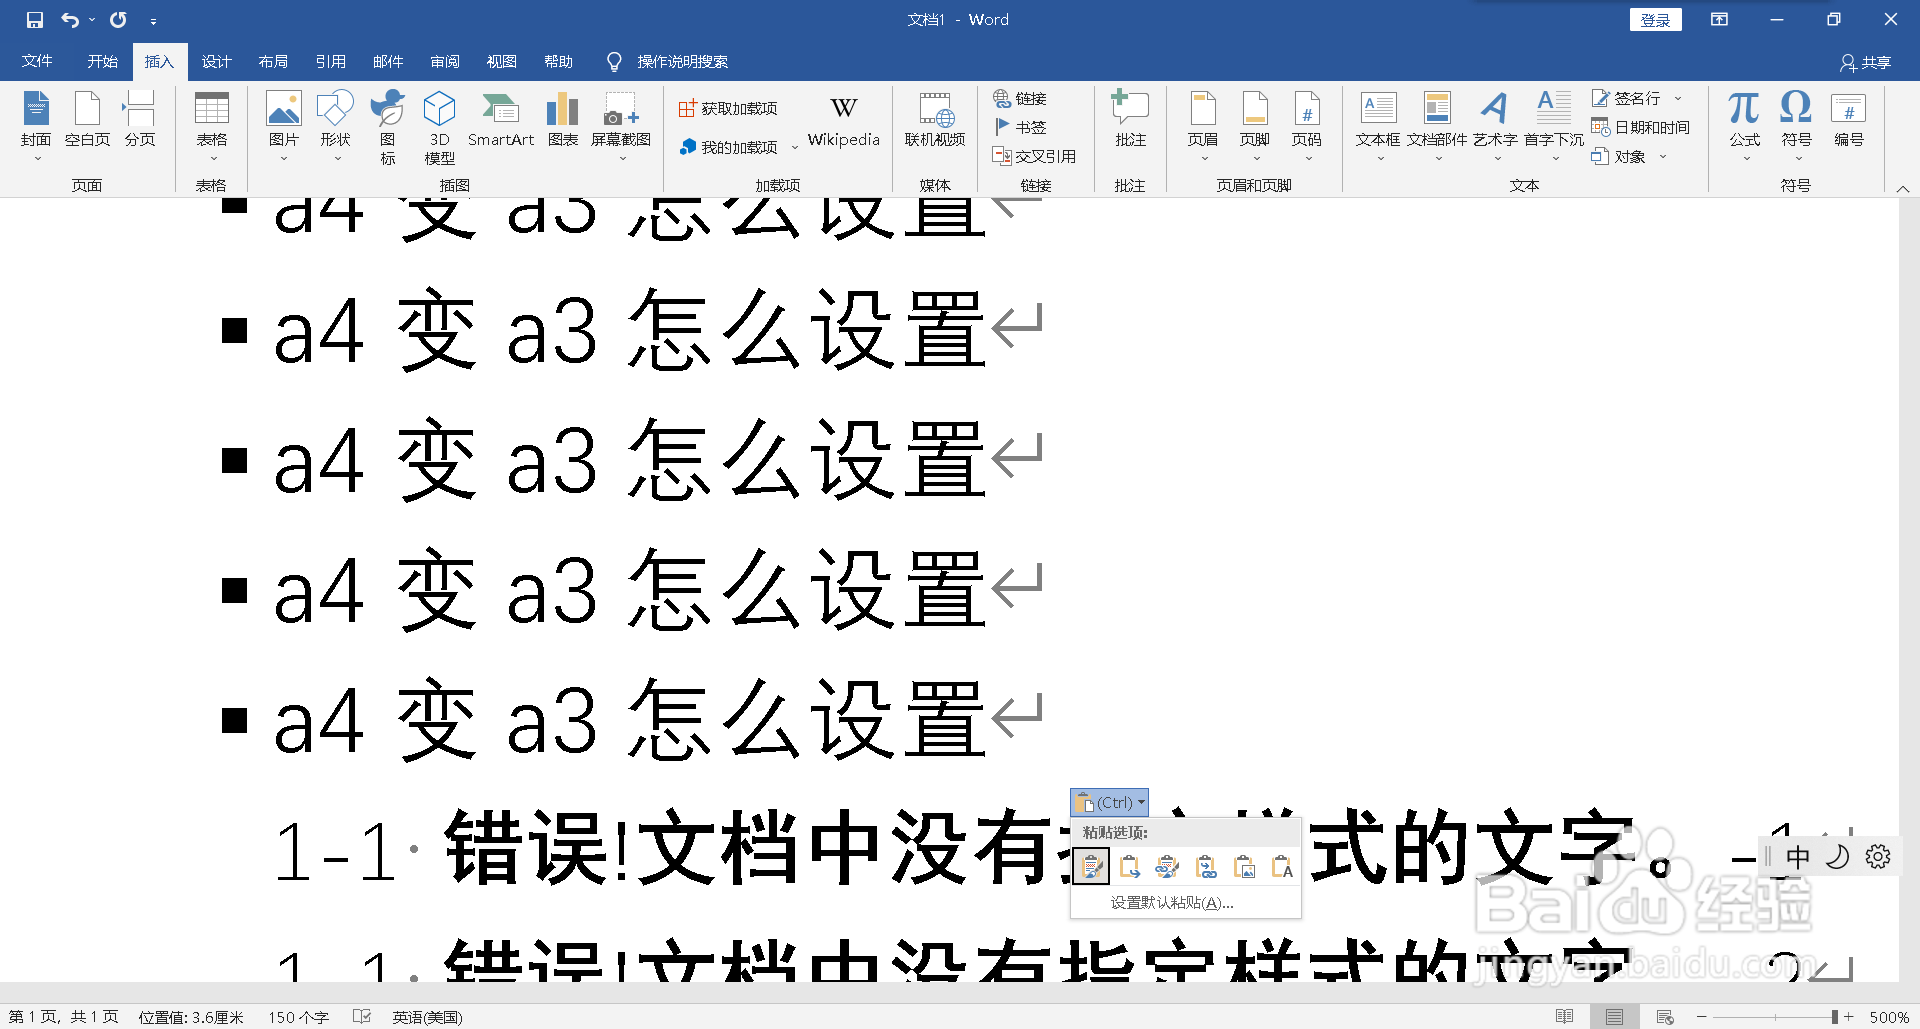Open the 文件 file tab
Image resolution: width=1920 pixels, height=1029 pixels.
(37, 61)
